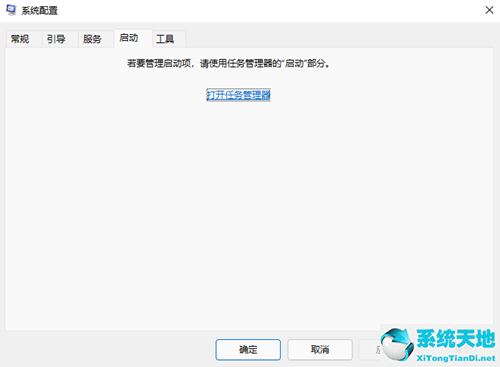This screenshot has width=500, height=367.
Task: Click the text 若要管理启动项，请使用任务管理器的"启动"部分。
Action: coord(228,63)
